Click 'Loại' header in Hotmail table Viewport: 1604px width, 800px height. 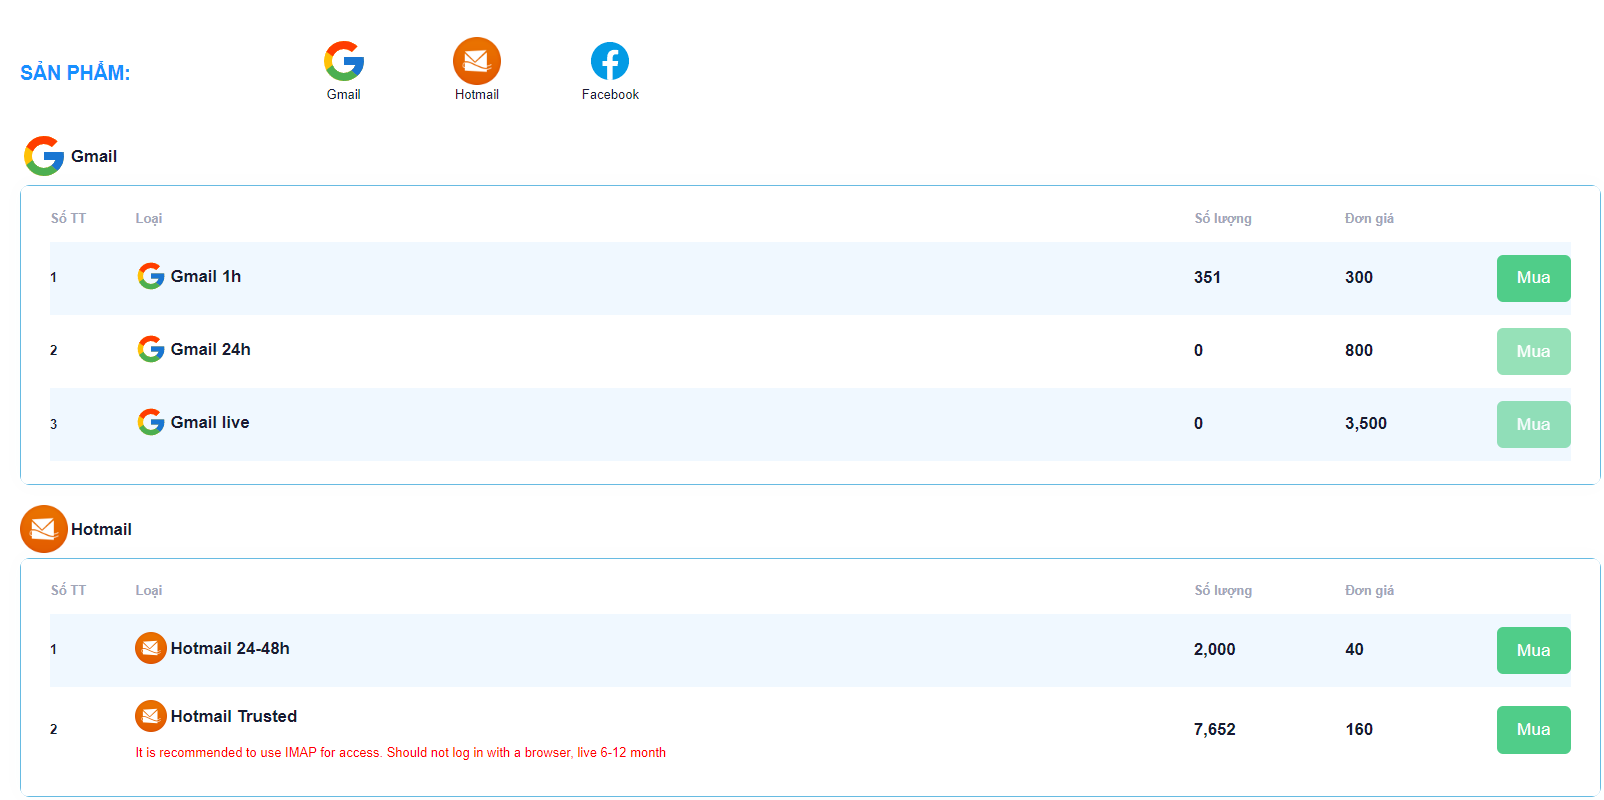[149, 590]
